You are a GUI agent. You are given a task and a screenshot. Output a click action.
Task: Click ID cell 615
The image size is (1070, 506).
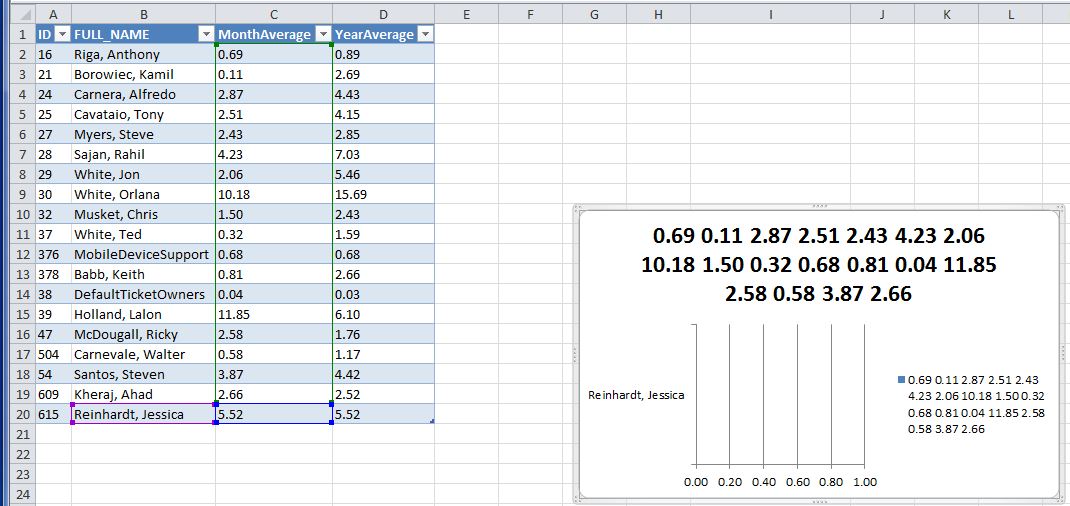click(53, 414)
